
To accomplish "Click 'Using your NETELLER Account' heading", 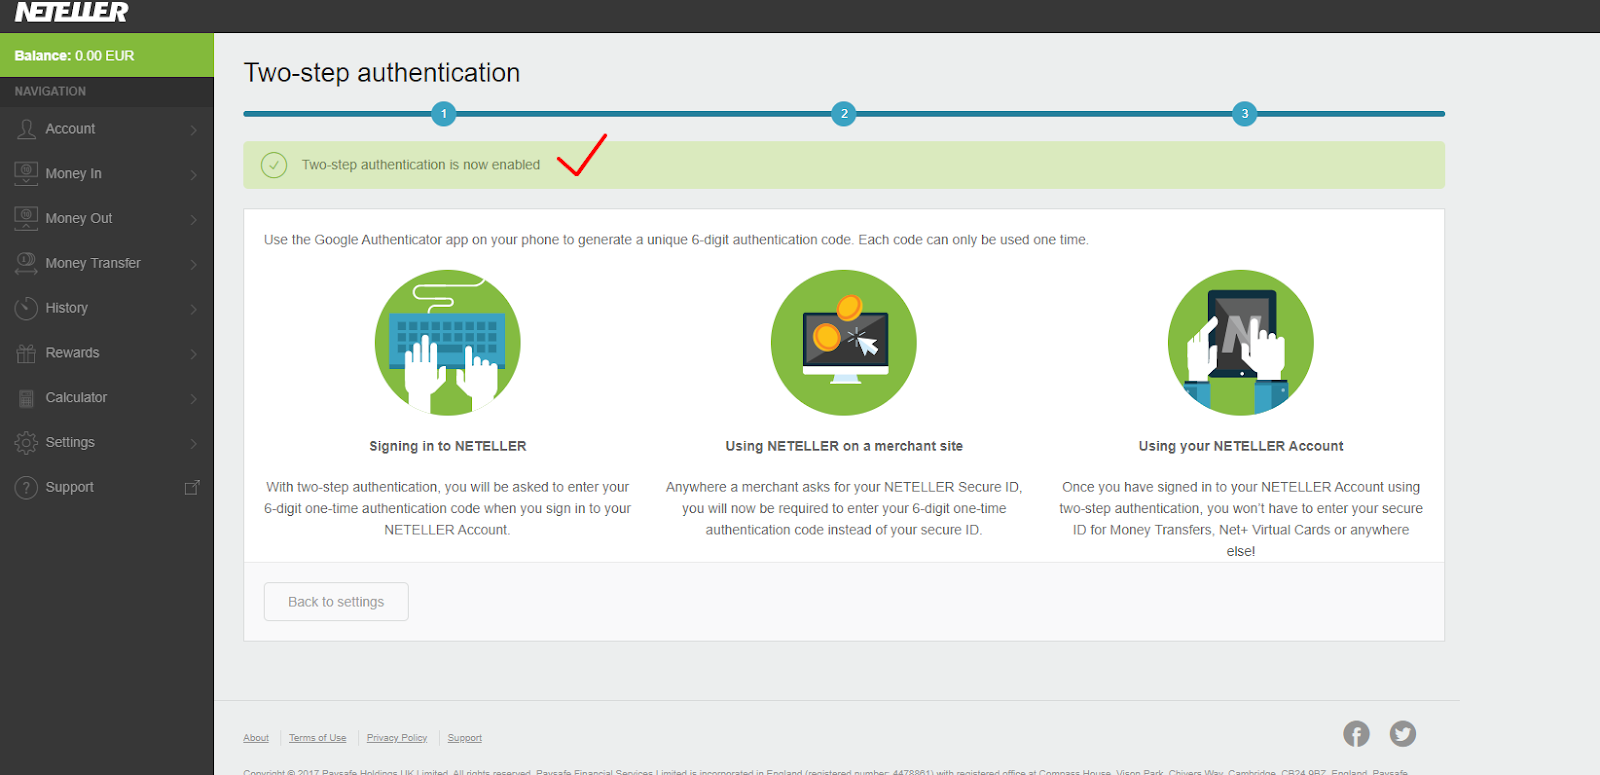I will (x=1241, y=446).
